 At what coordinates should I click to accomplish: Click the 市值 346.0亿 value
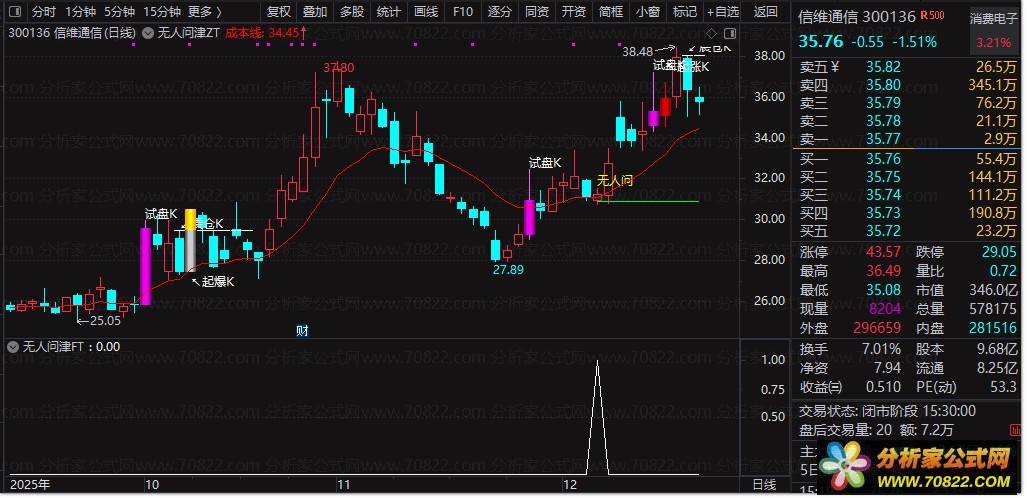tap(994, 290)
